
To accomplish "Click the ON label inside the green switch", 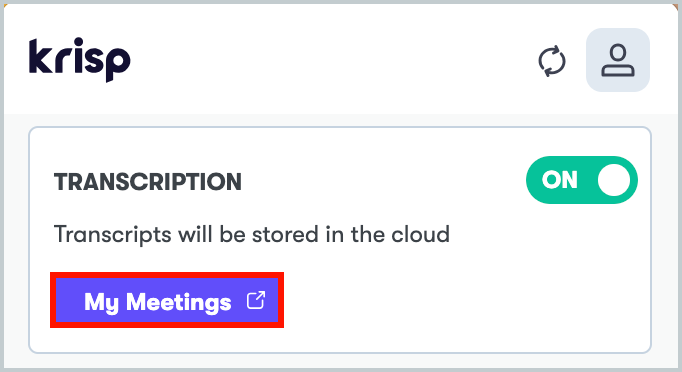I will coord(559,180).
